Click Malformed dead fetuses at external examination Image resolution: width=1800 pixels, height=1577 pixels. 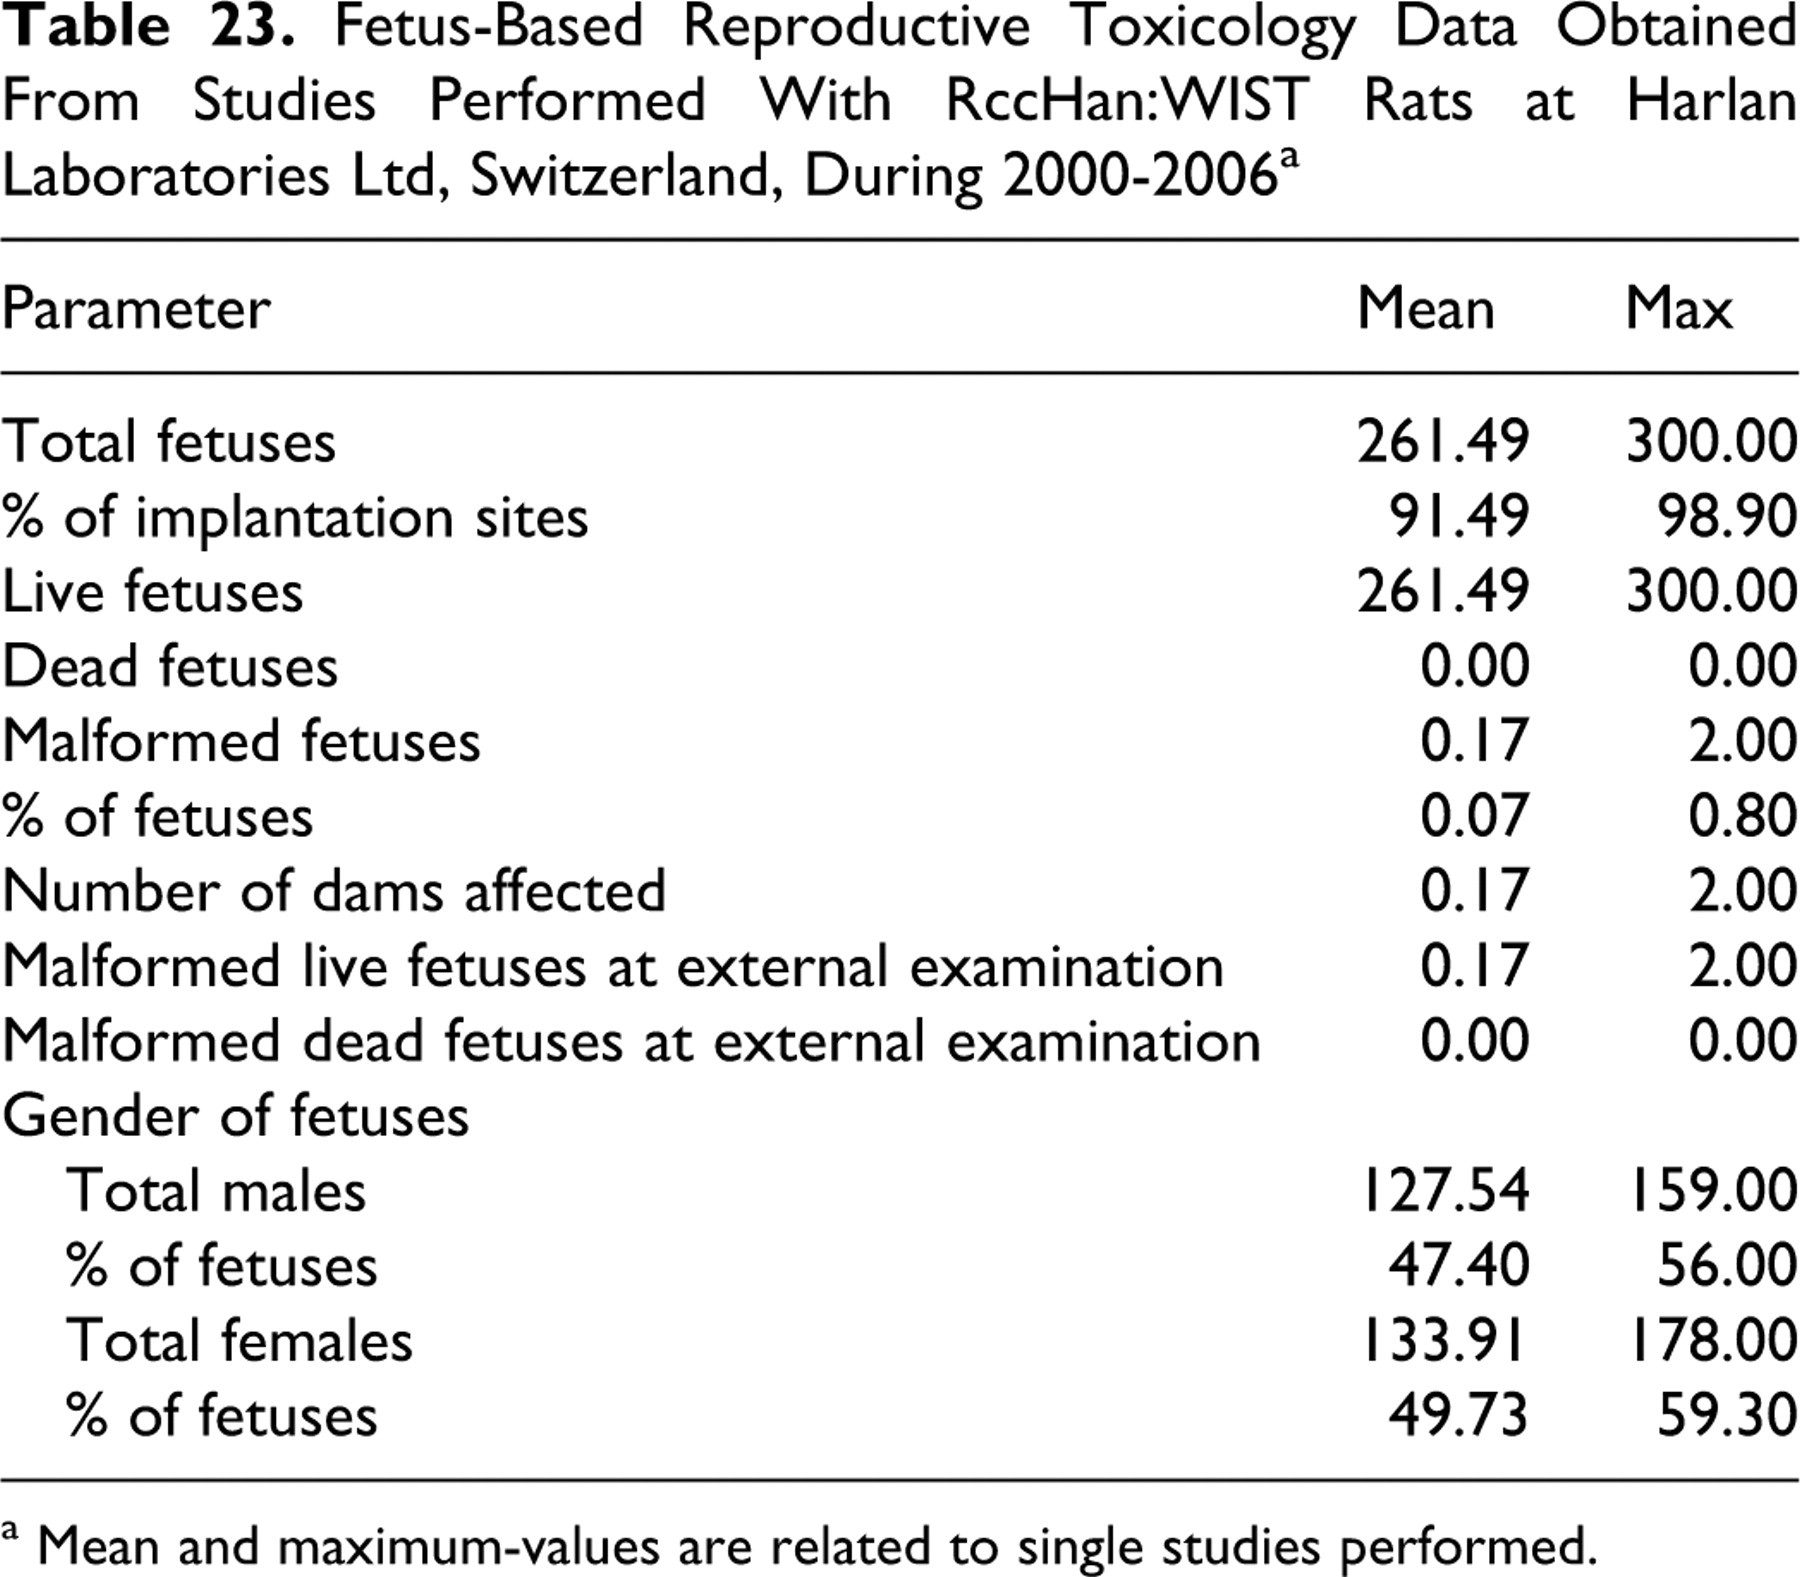tap(631, 1041)
